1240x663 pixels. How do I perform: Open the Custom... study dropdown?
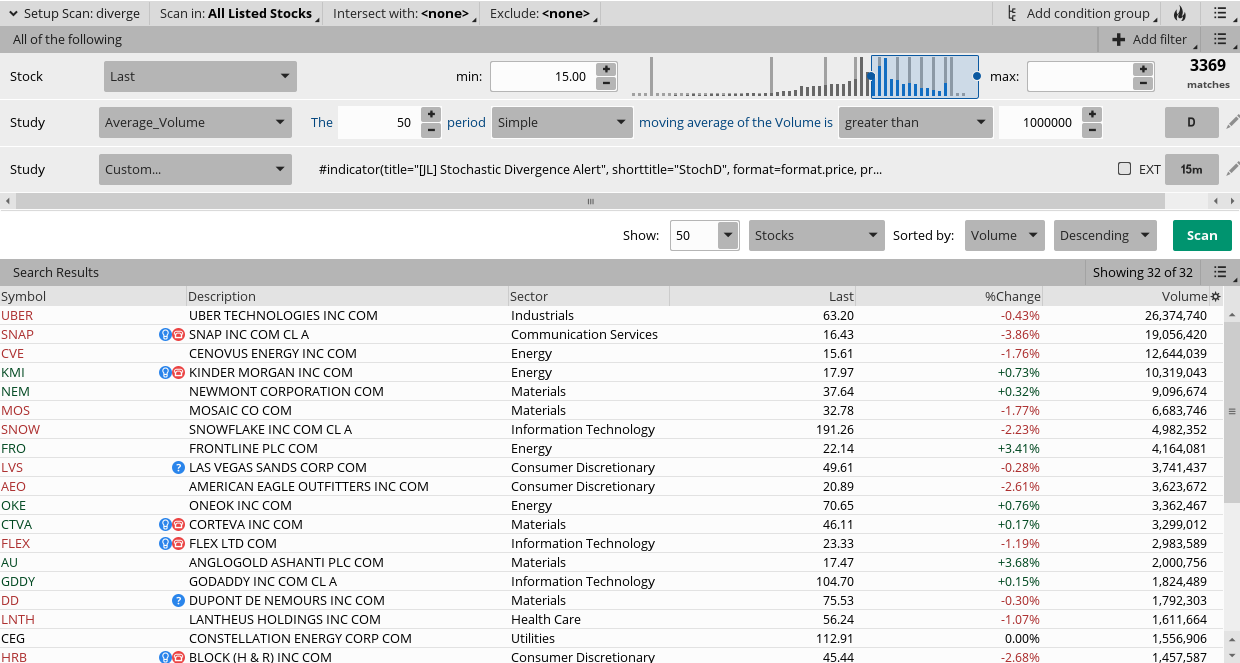(x=195, y=169)
